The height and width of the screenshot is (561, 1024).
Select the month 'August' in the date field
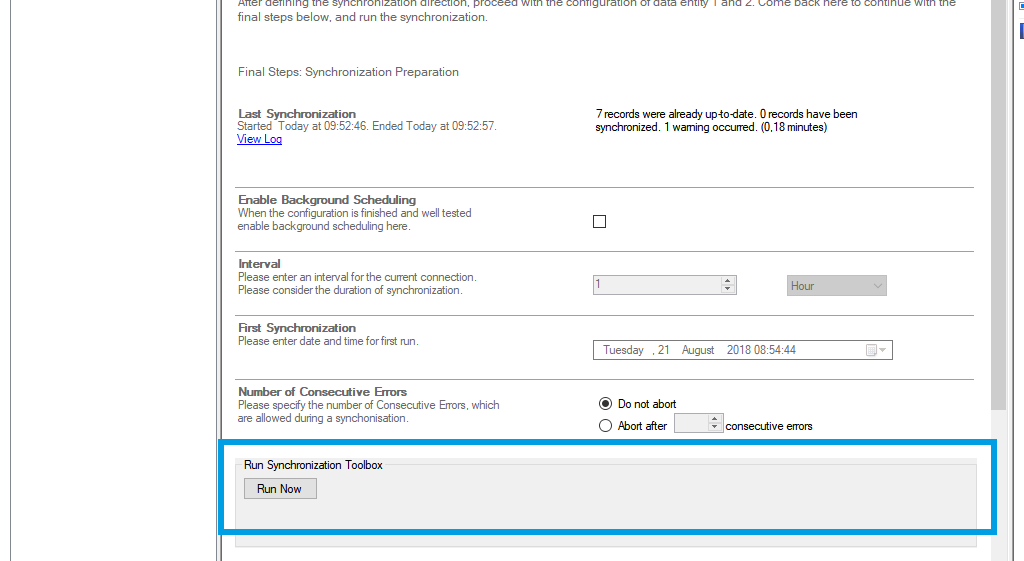pyautogui.click(x=698, y=350)
